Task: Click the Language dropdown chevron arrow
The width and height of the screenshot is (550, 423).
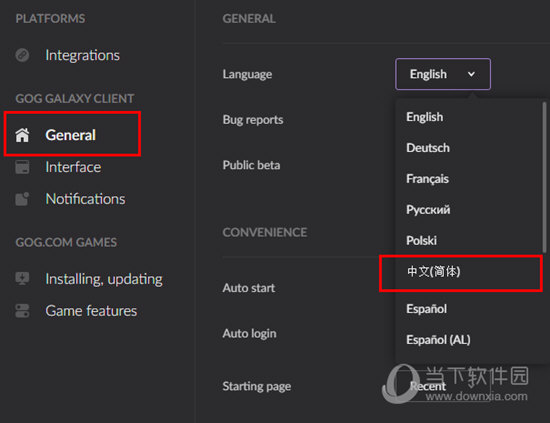Action: pos(471,74)
